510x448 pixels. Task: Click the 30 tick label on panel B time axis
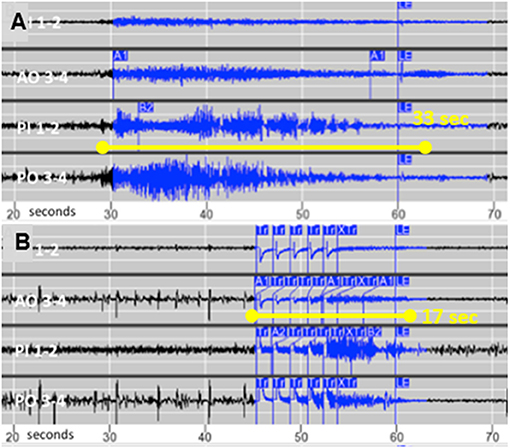110,437
